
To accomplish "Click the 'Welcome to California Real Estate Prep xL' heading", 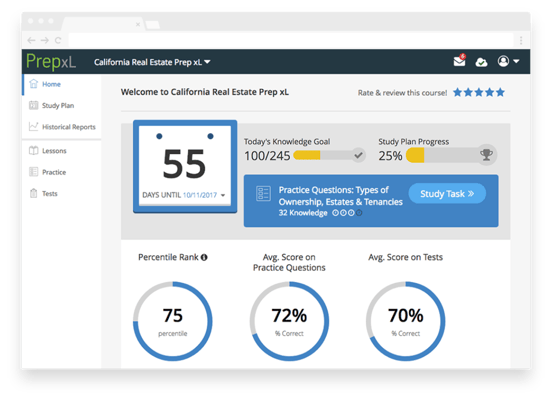I will [x=205, y=92].
